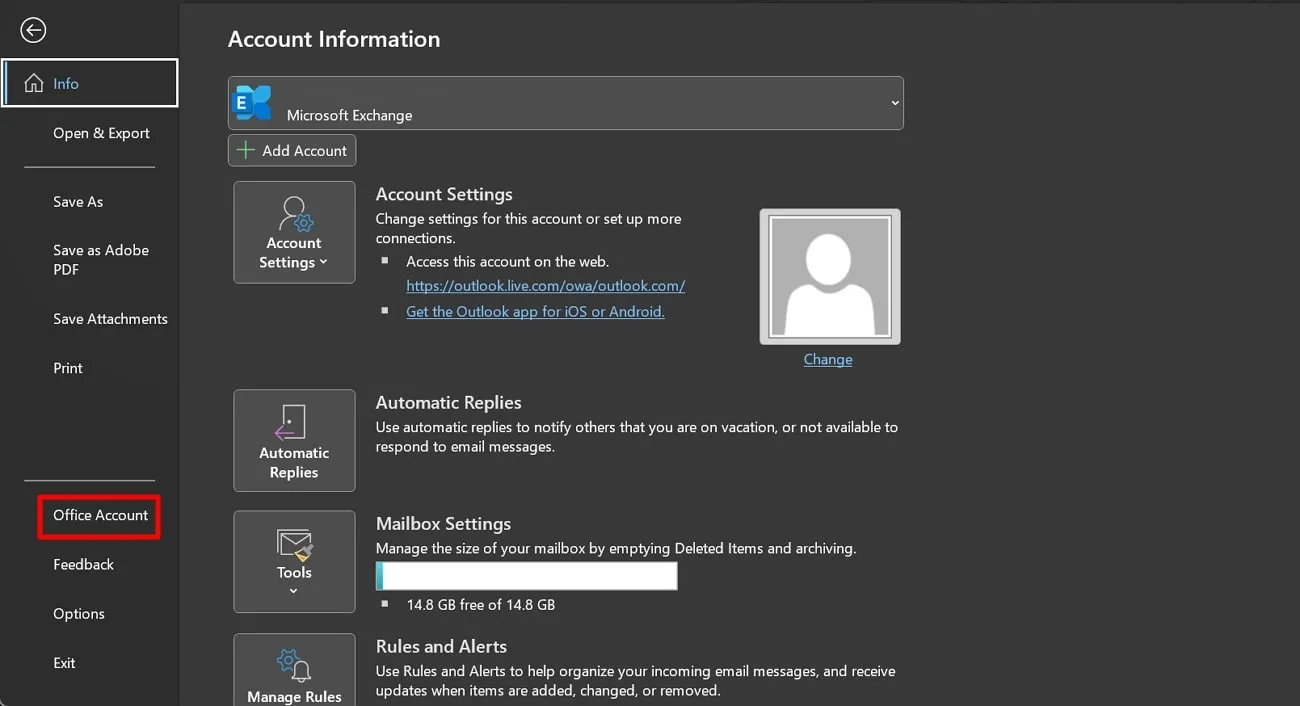Click the back arrow to exit Account Information

coord(33,29)
